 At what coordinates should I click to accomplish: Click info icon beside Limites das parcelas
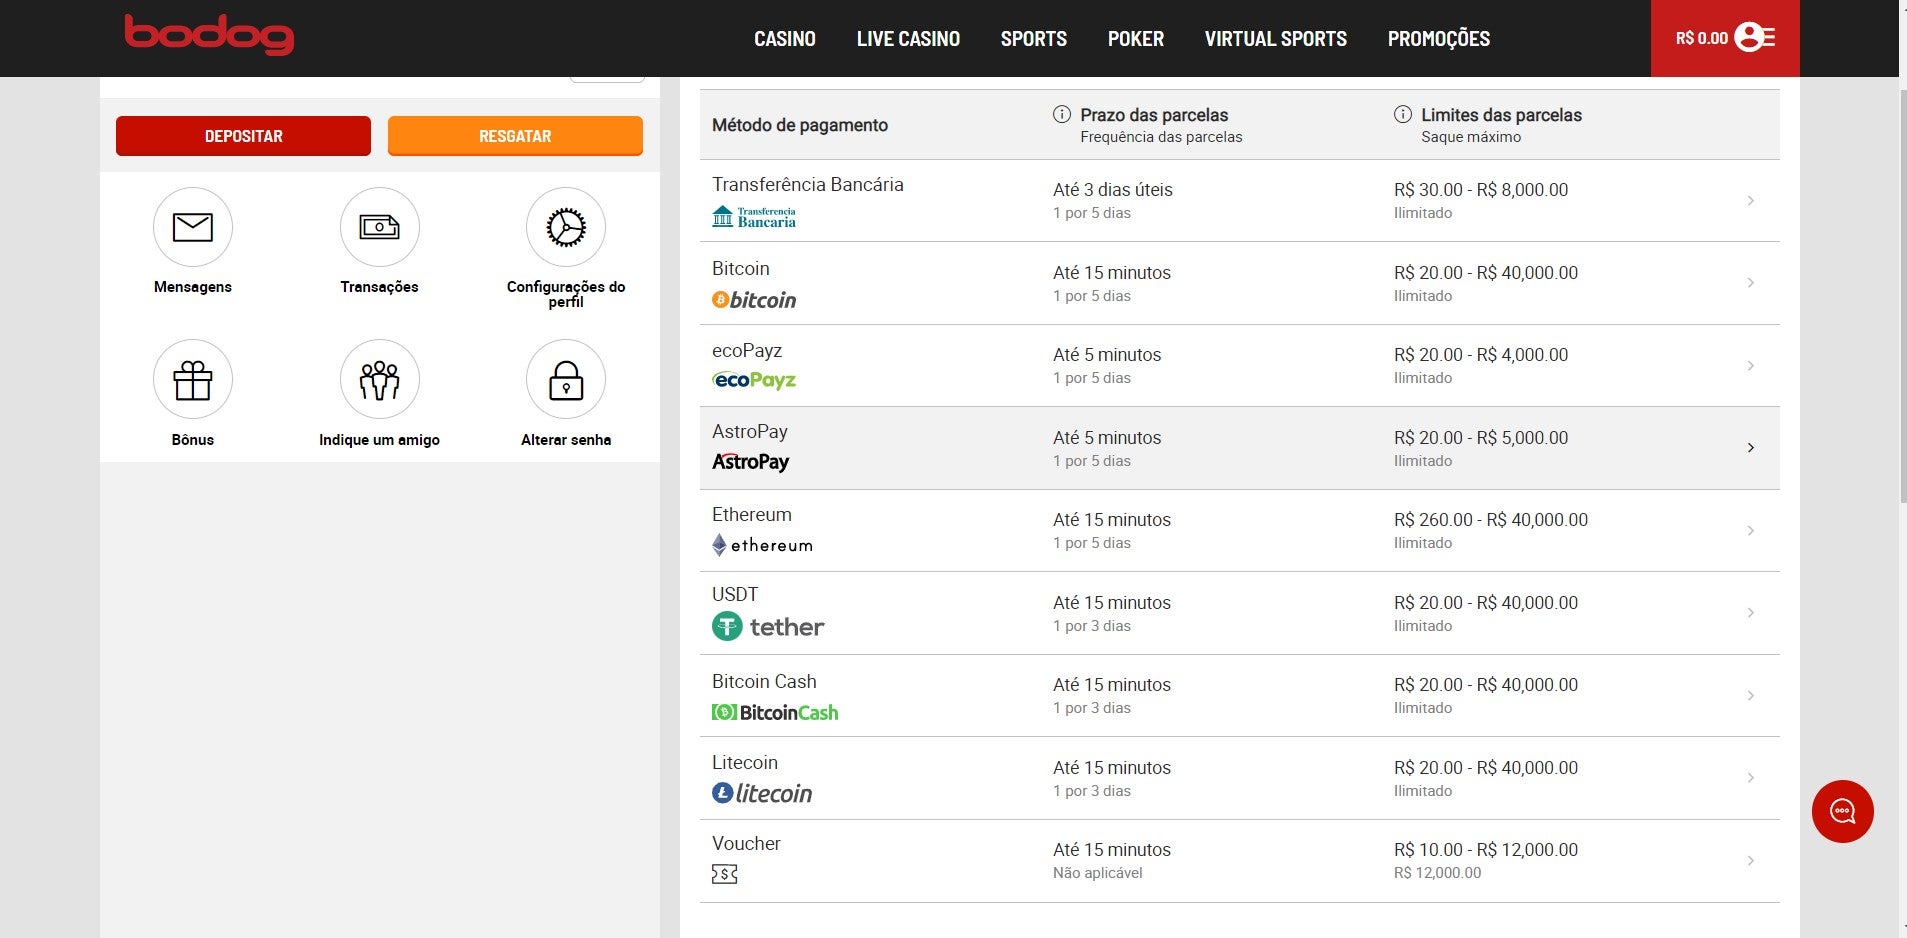(x=1403, y=114)
